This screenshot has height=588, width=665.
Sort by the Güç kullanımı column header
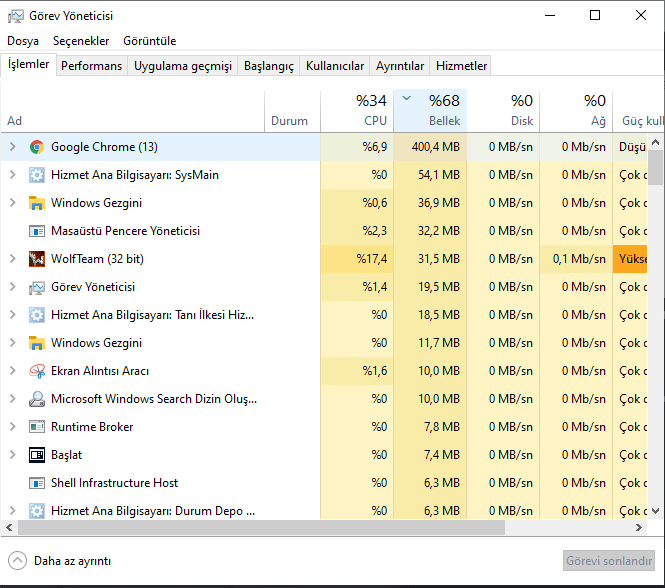pos(639,111)
